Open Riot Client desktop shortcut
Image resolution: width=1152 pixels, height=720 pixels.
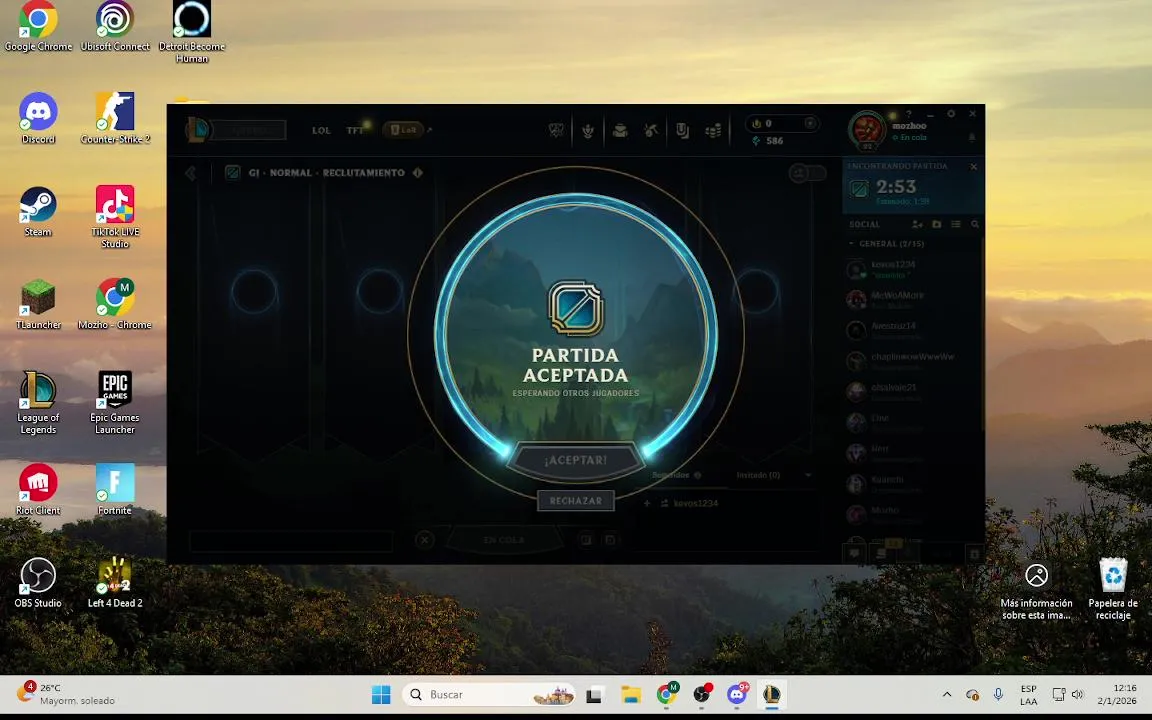coord(38,489)
